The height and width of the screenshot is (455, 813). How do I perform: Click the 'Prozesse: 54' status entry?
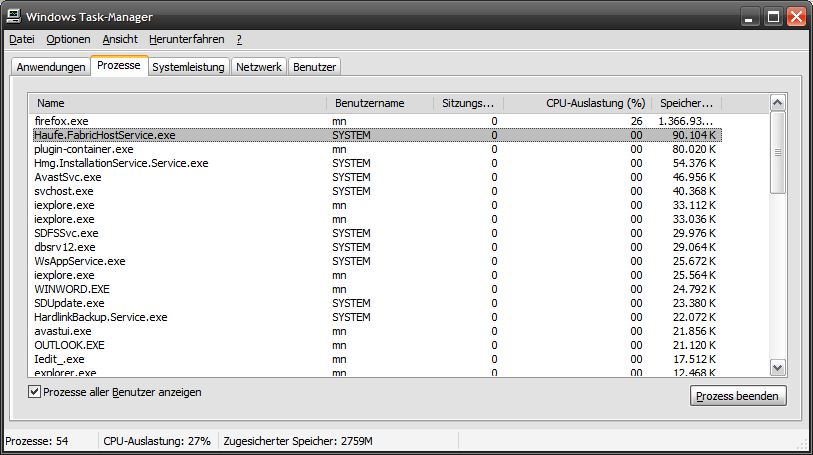click(37, 441)
